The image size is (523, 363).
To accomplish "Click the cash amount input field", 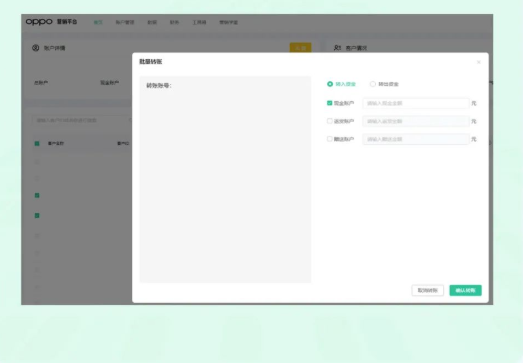I will pos(416,103).
